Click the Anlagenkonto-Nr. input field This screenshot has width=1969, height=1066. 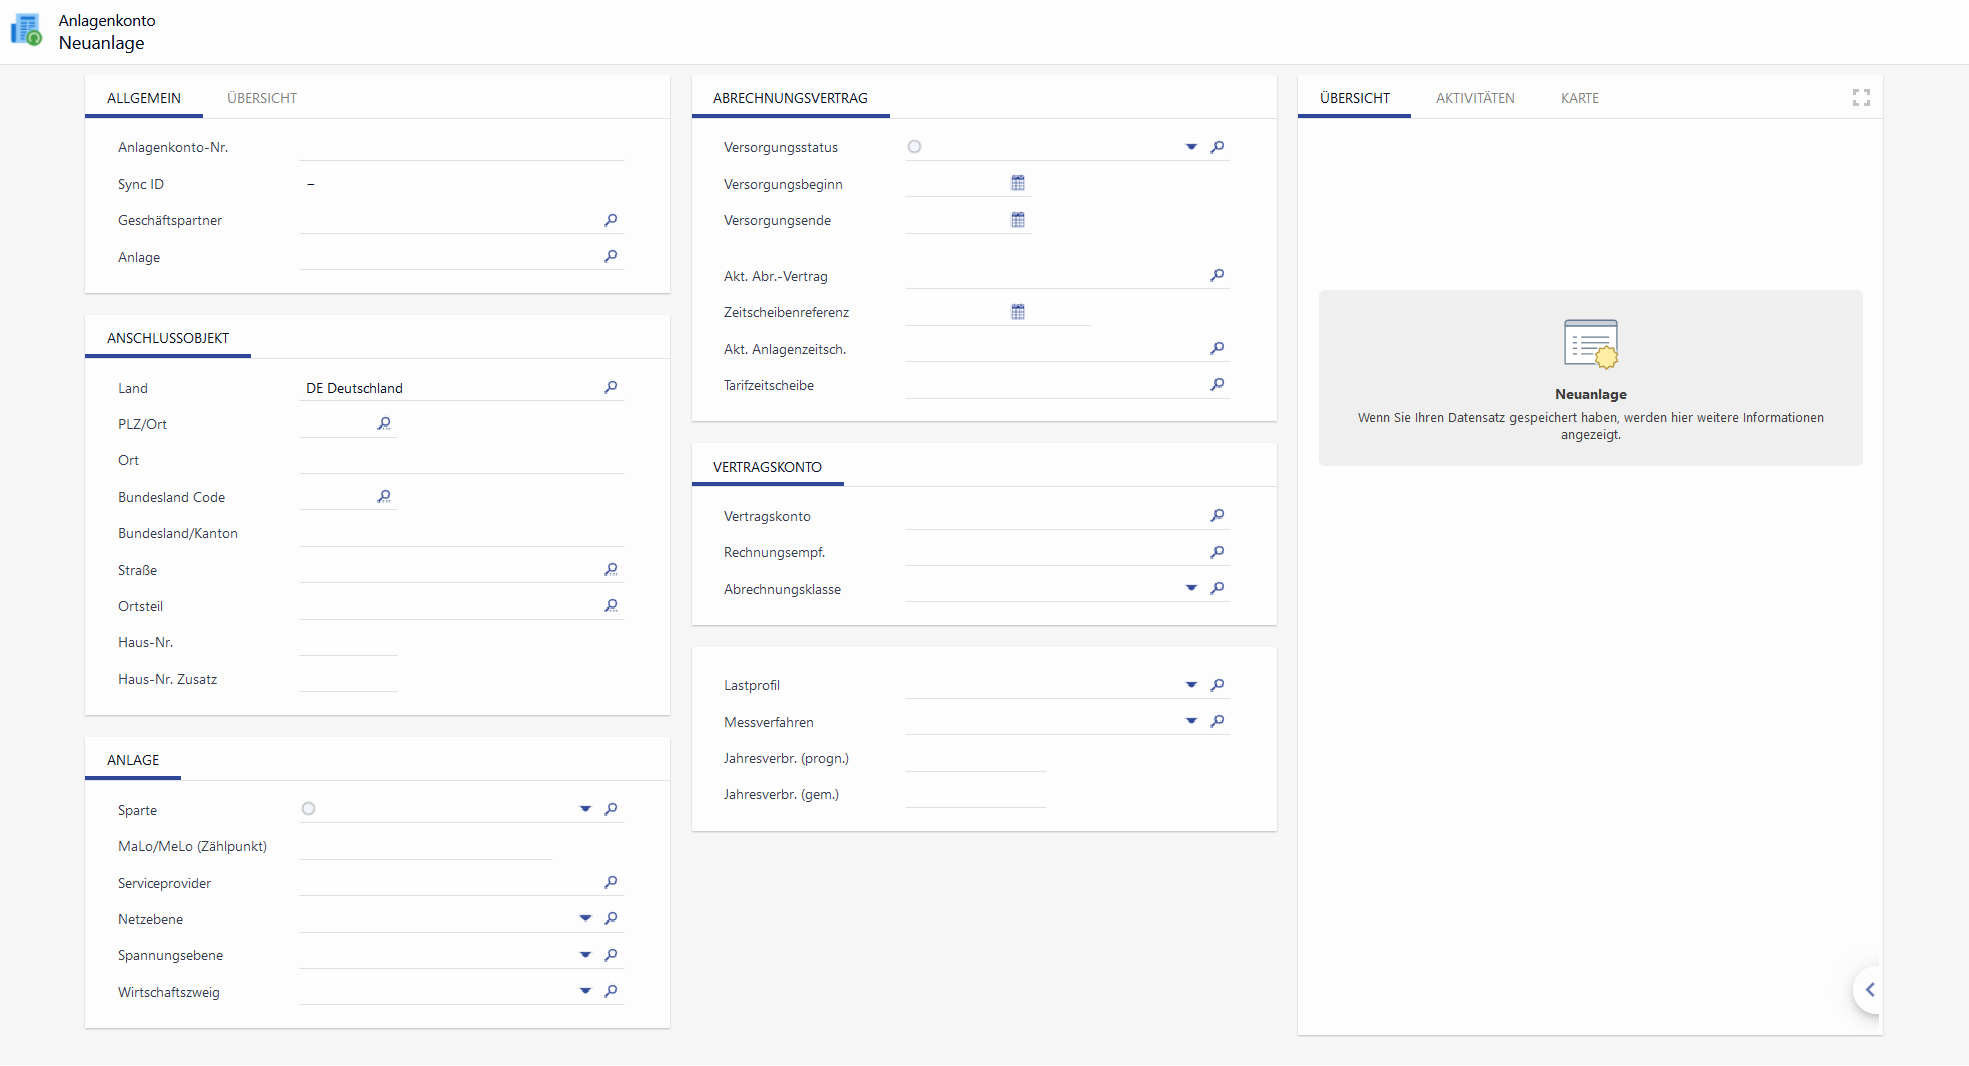click(x=460, y=148)
